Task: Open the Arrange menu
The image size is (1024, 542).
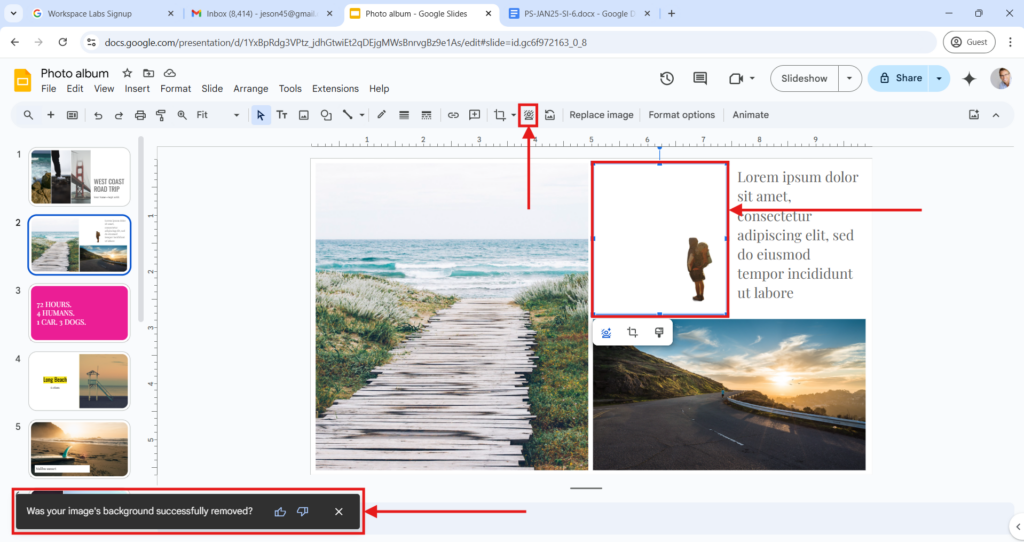Action: [251, 89]
